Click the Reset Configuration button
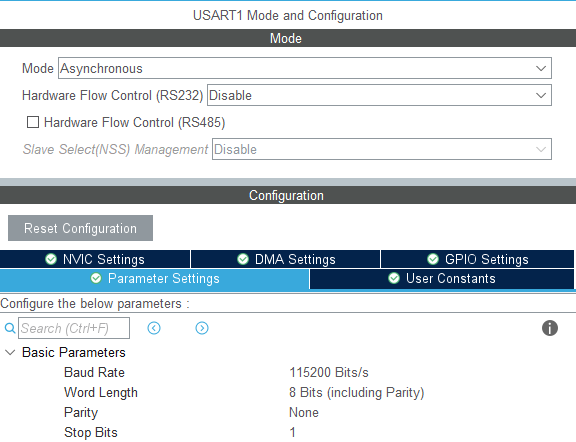Image resolution: width=576 pixels, height=442 pixels. [80, 228]
